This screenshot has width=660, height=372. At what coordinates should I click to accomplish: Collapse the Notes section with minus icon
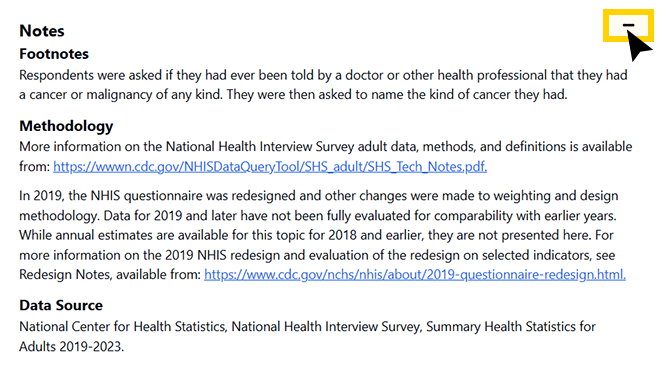tap(628, 26)
